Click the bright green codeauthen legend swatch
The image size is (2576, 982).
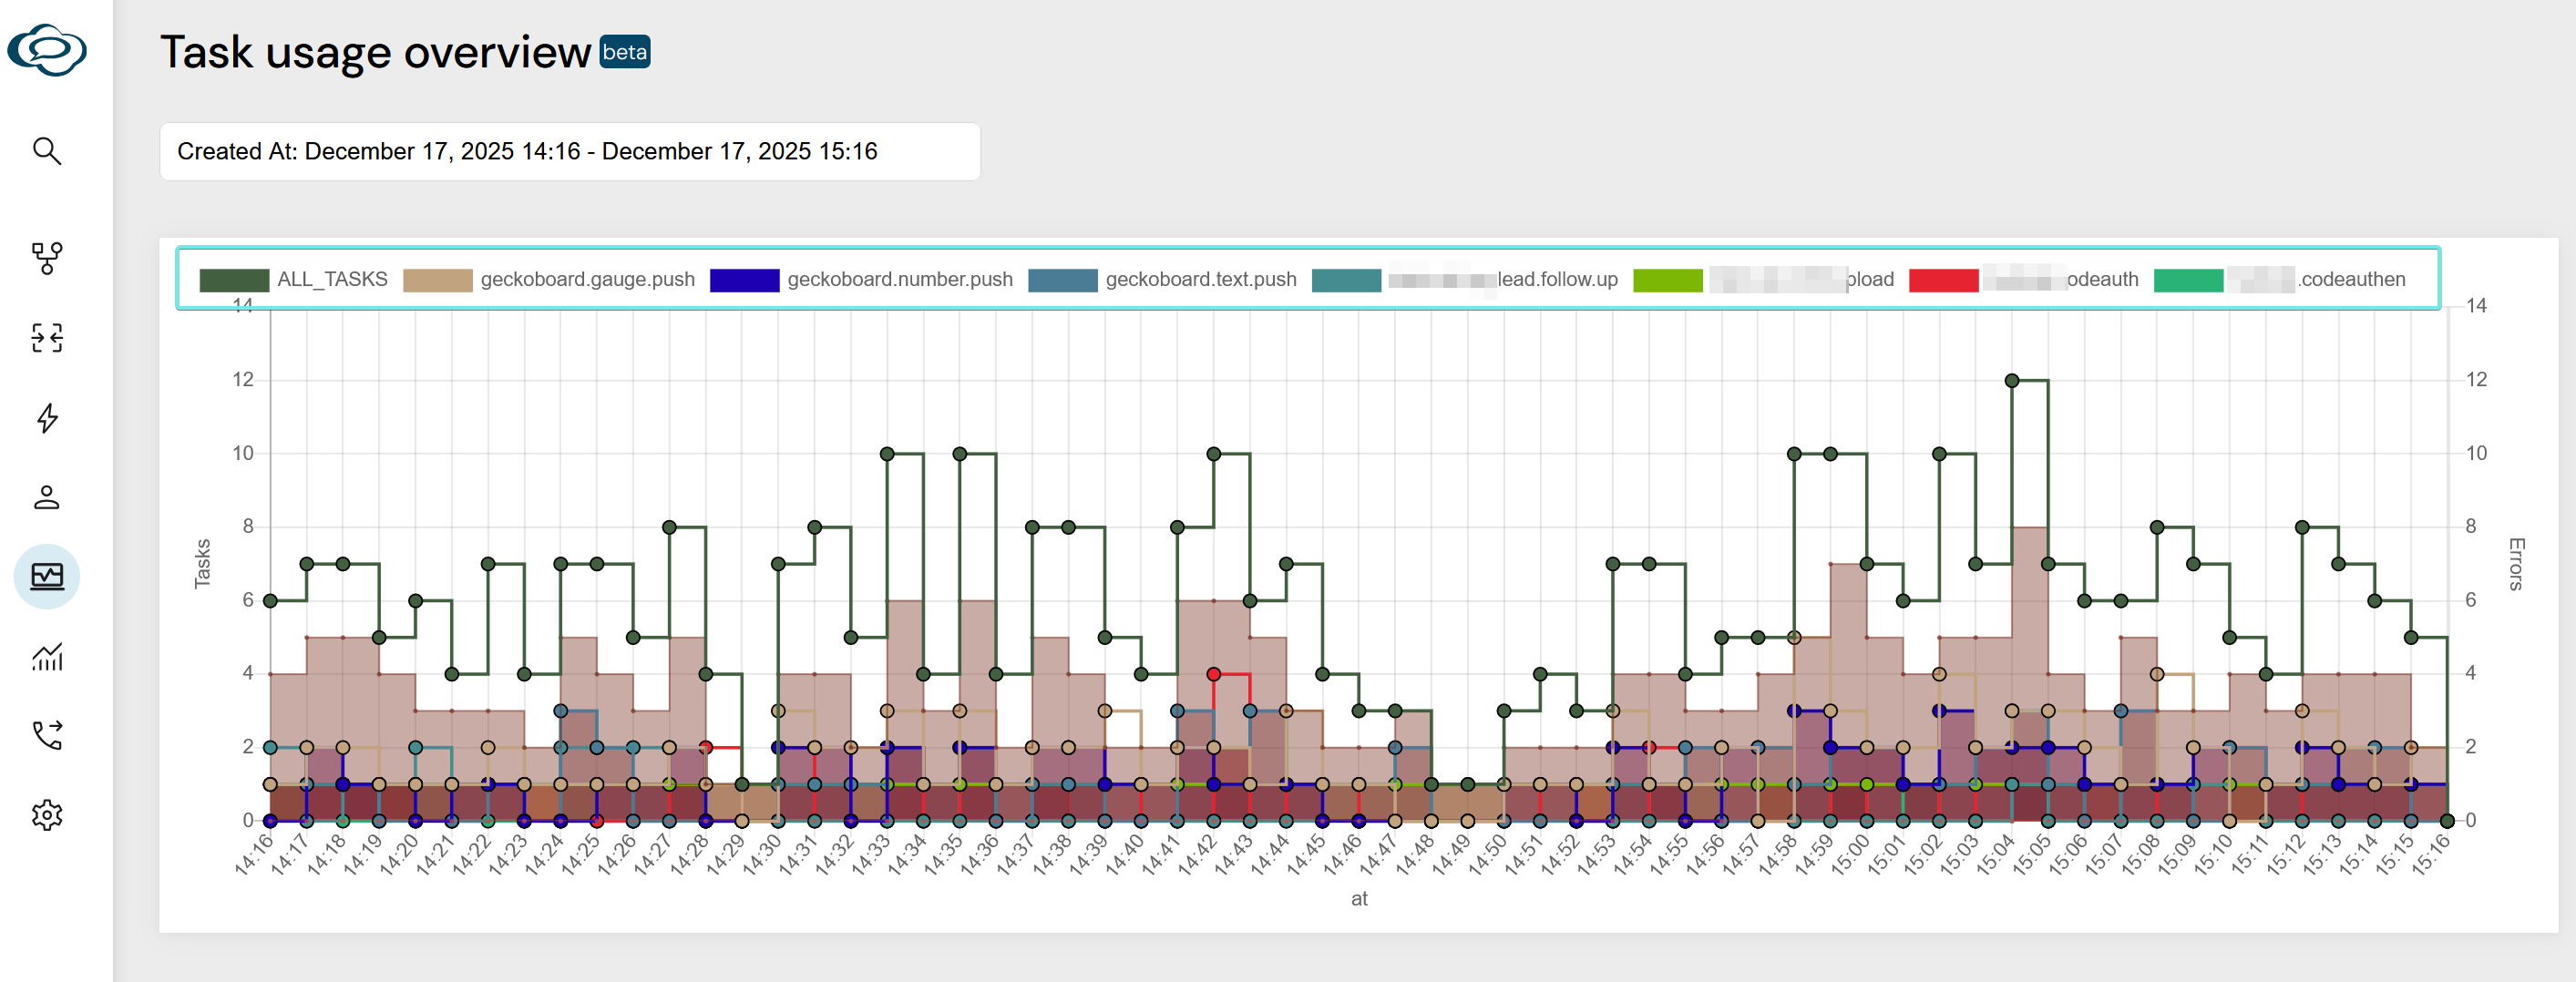pyautogui.click(x=2188, y=280)
